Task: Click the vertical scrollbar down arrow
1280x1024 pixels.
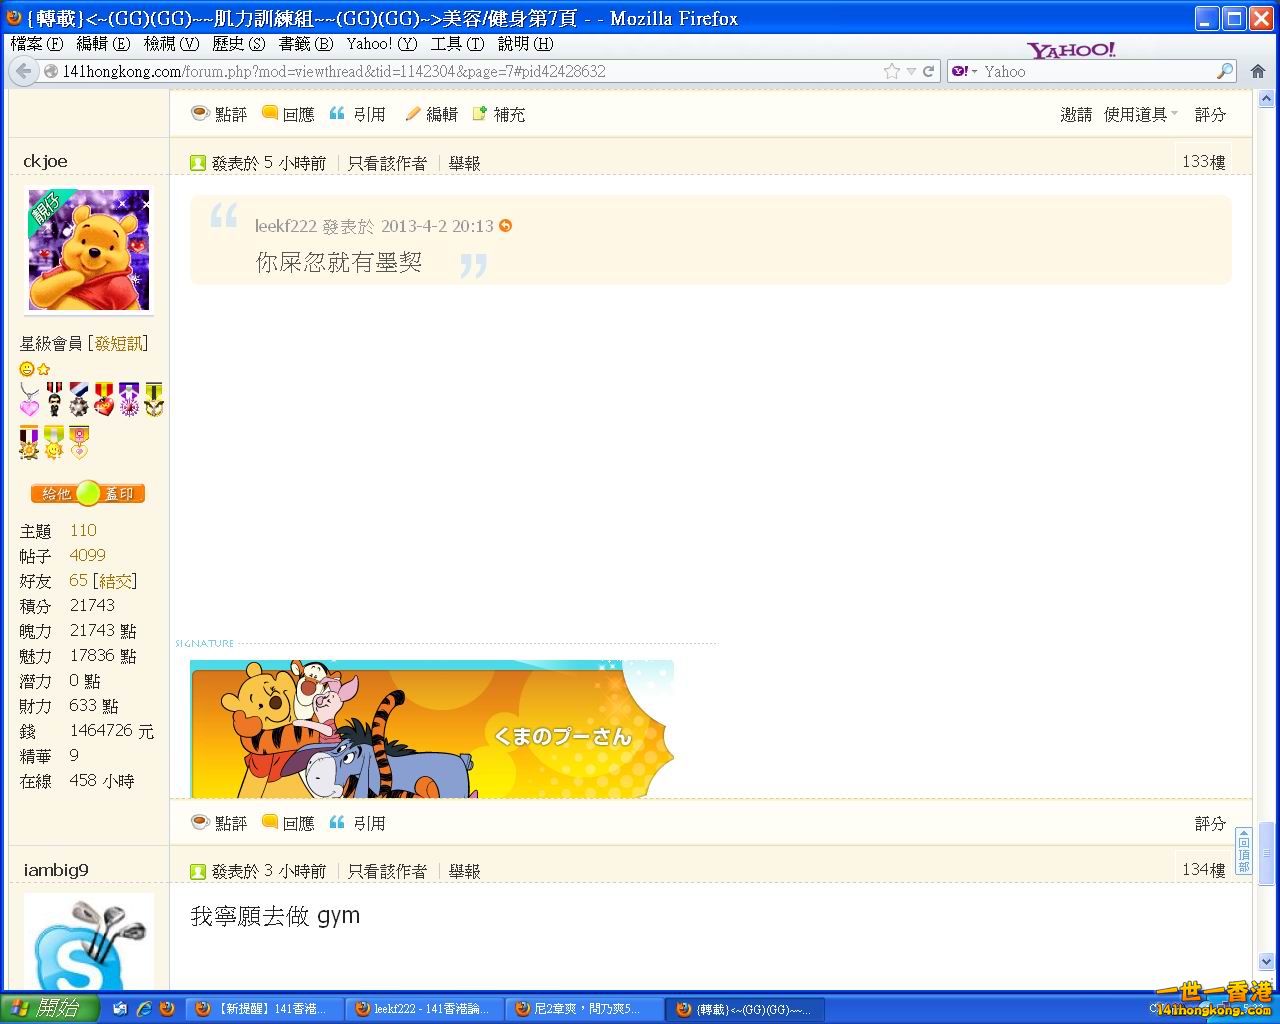Action: (x=1265, y=962)
